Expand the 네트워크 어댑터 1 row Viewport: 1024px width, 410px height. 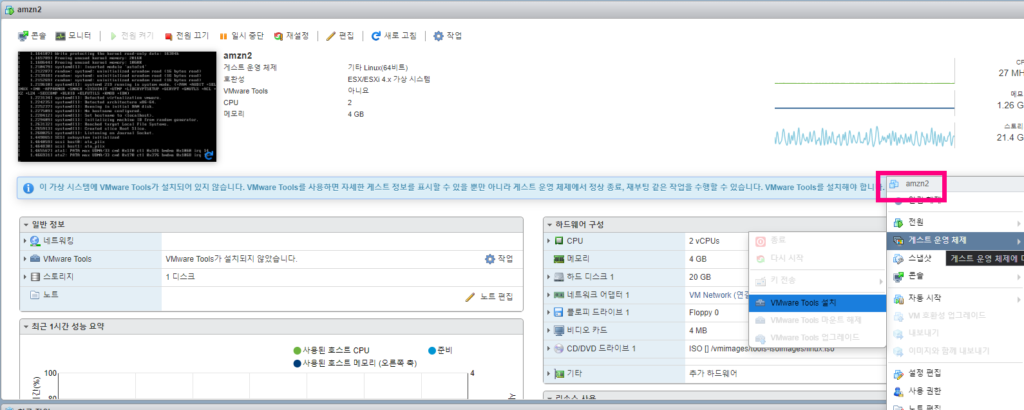click(549, 294)
